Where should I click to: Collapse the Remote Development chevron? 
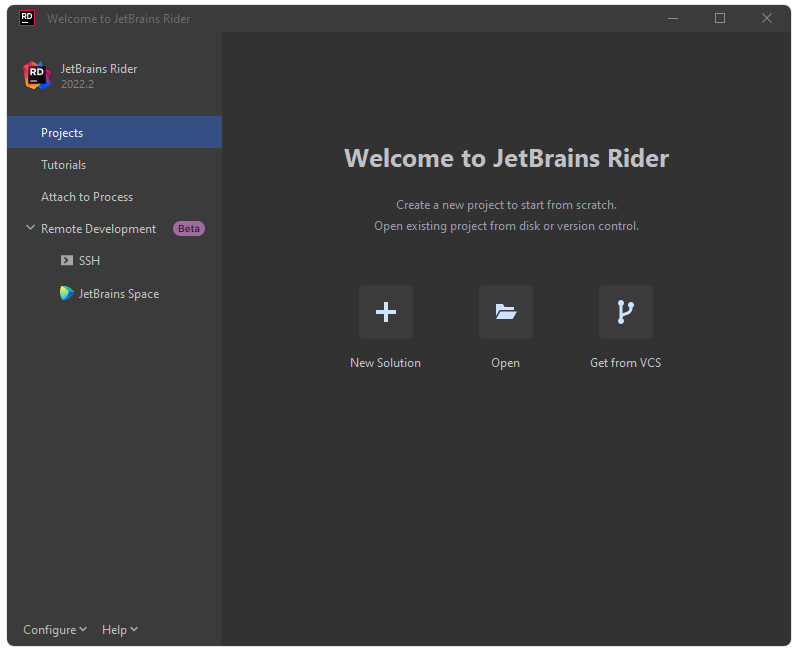point(30,228)
